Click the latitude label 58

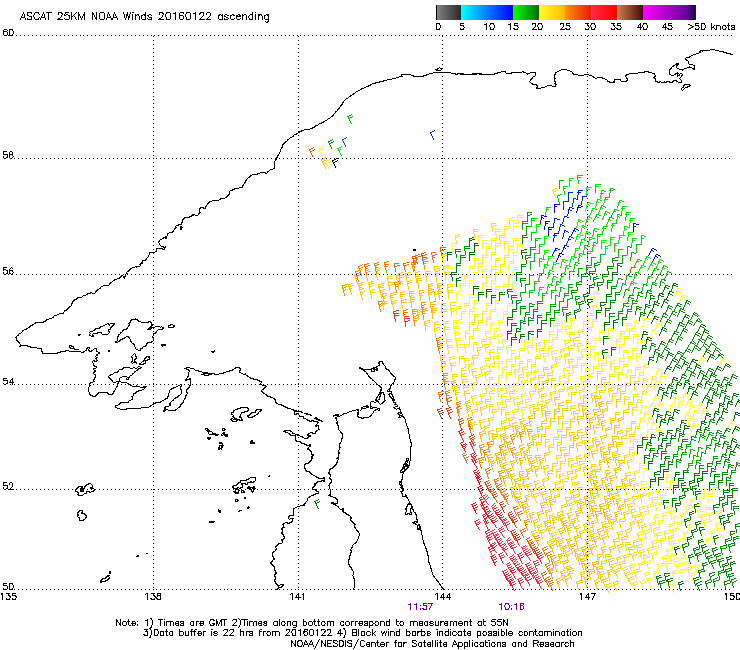click(8, 155)
